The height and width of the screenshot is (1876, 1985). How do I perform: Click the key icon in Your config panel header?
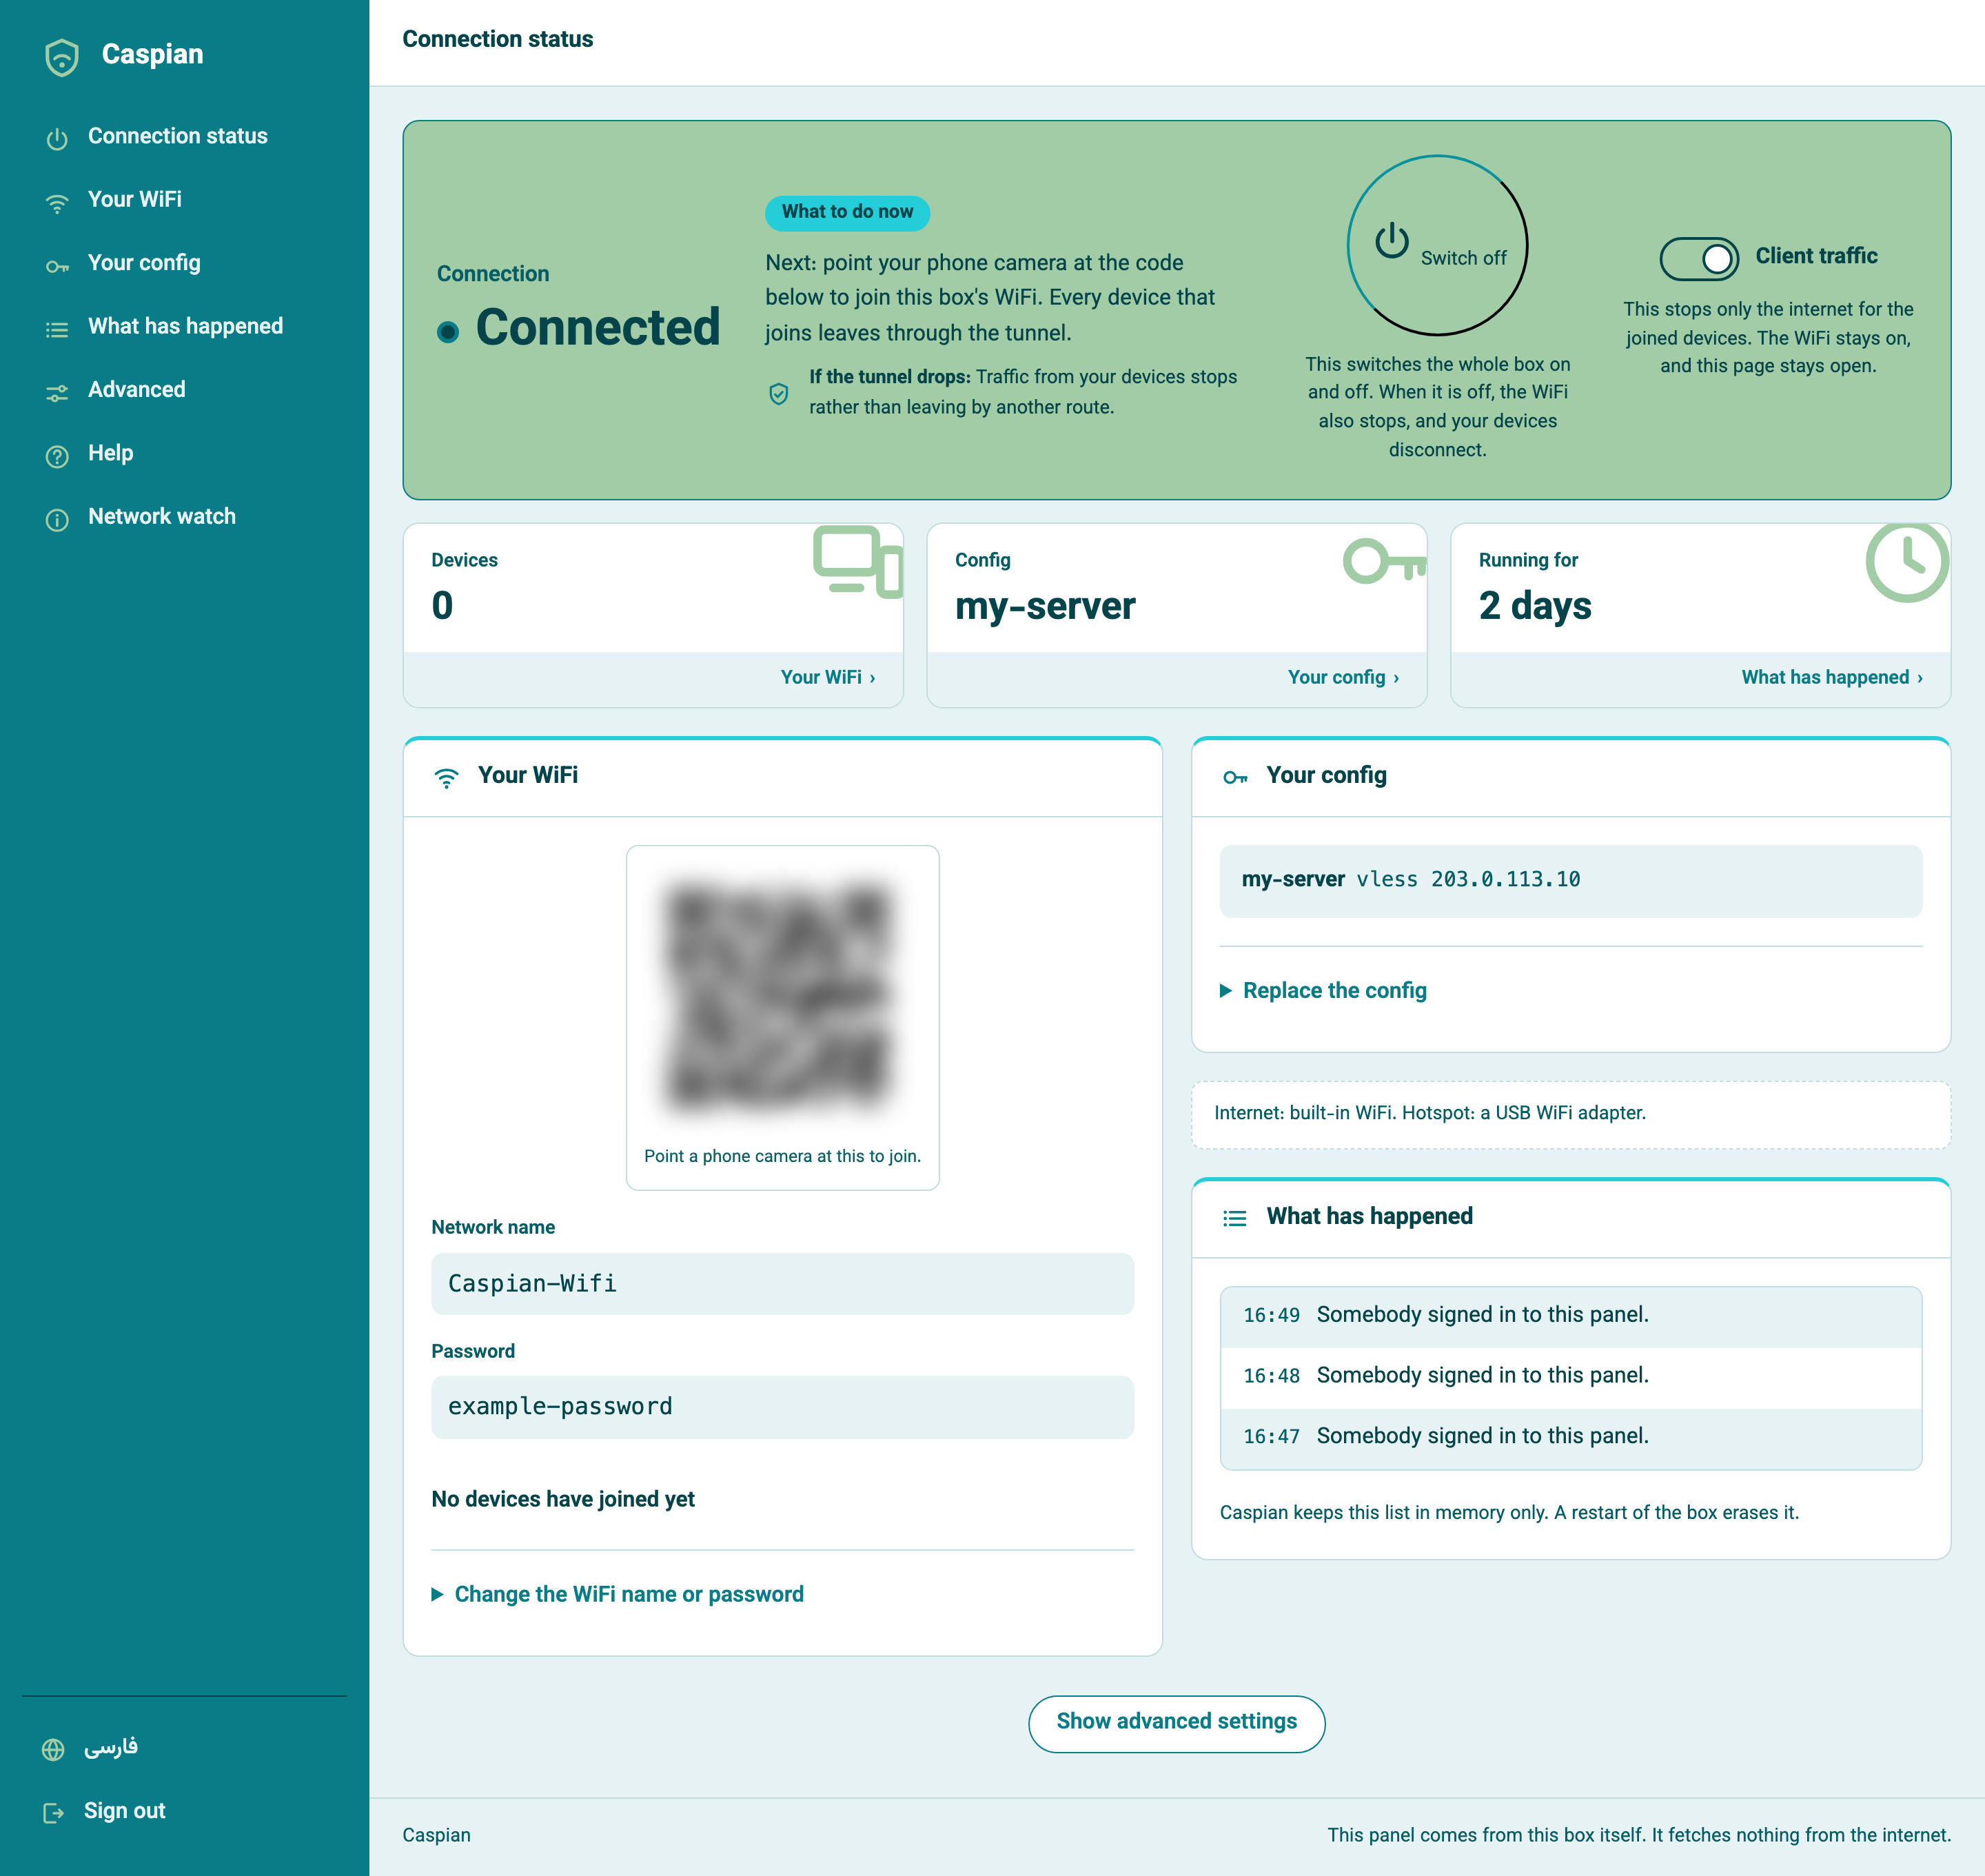1235,777
